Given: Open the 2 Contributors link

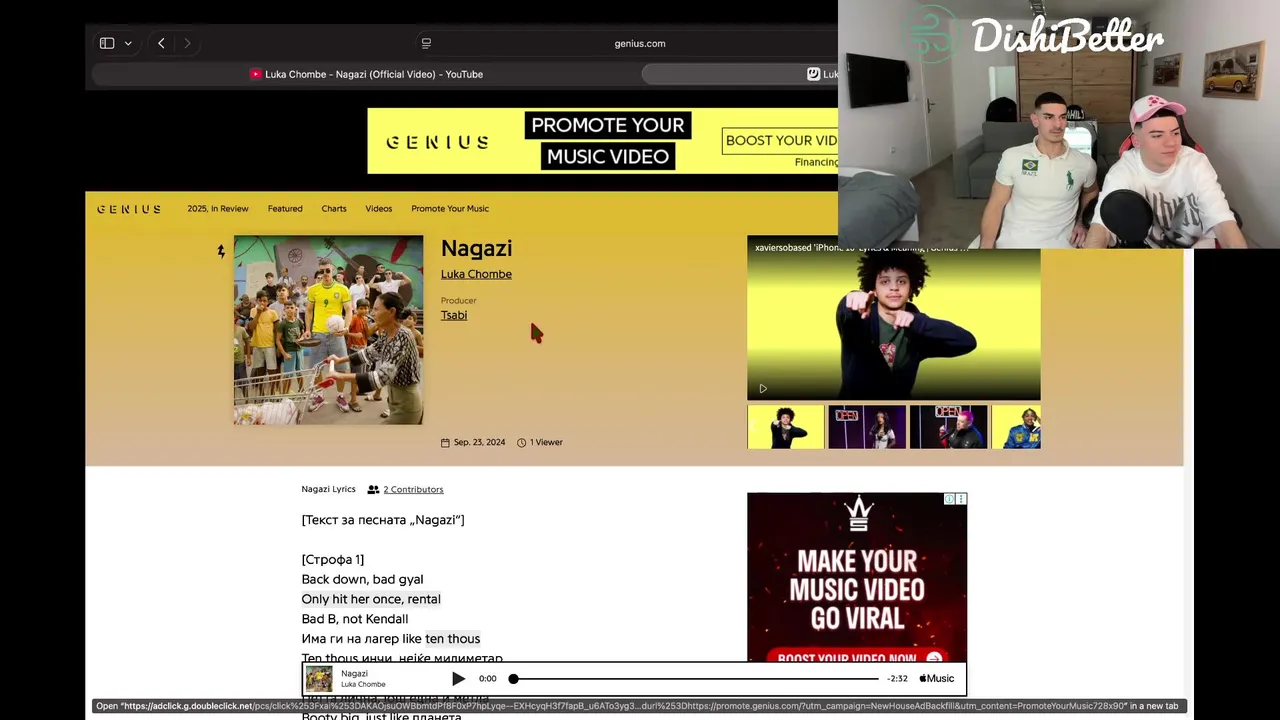Looking at the screenshot, I should pos(413,490).
